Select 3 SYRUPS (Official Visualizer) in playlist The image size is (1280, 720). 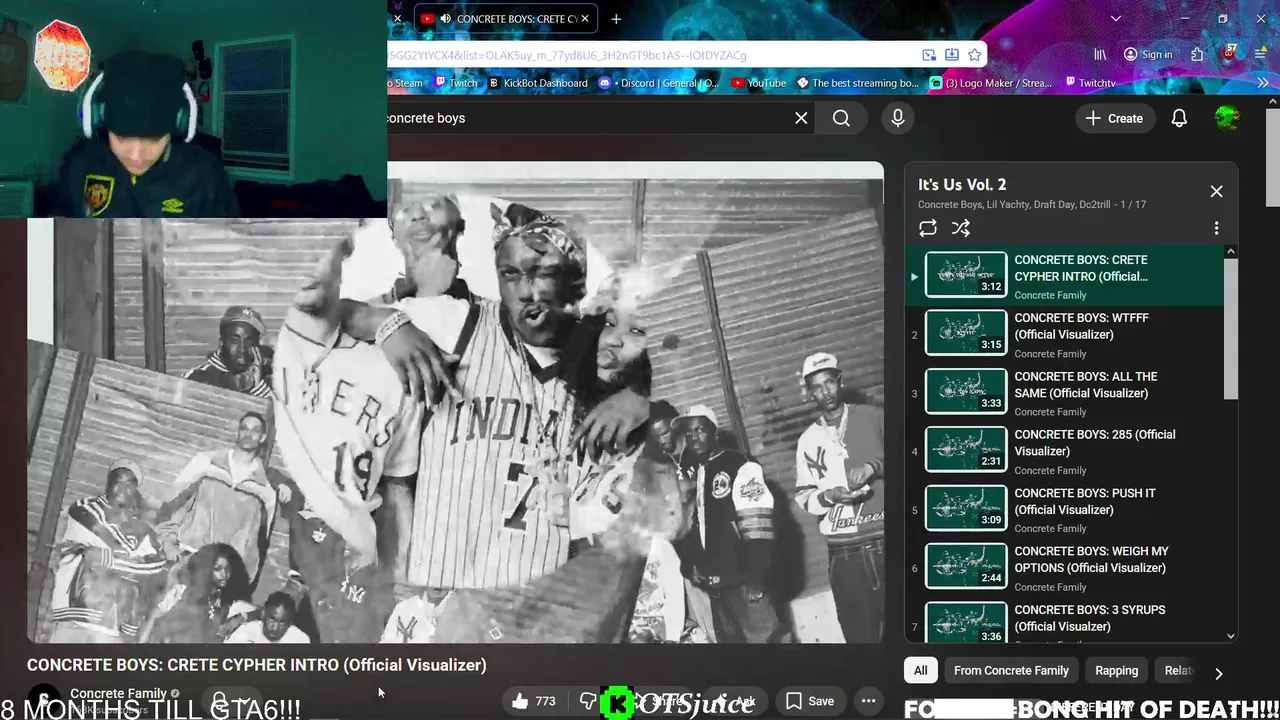coord(1064,620)
